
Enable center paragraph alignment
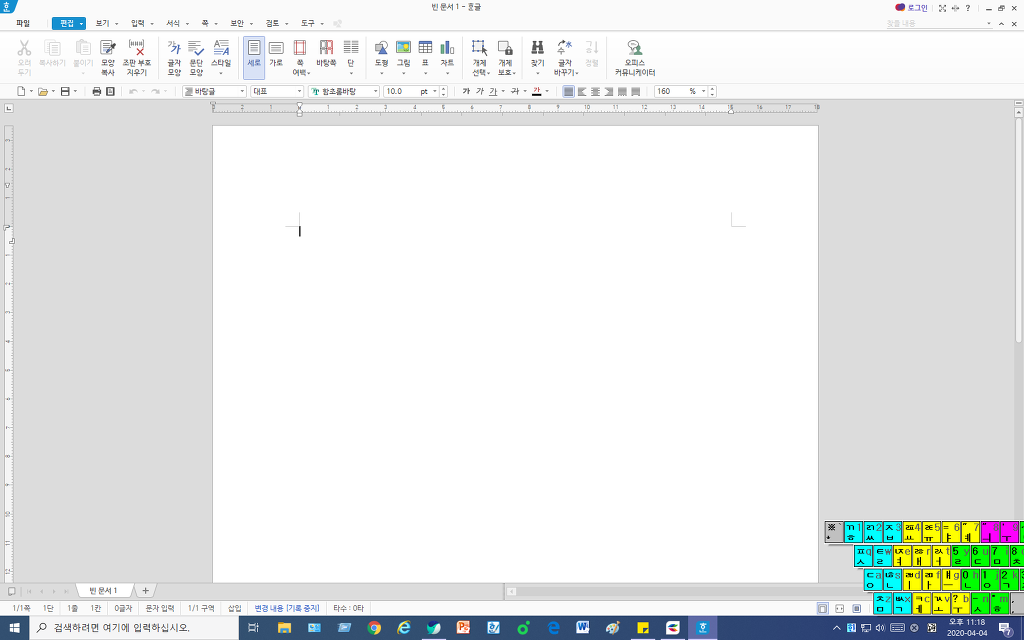pyautogui.click(x=595, y=91)
